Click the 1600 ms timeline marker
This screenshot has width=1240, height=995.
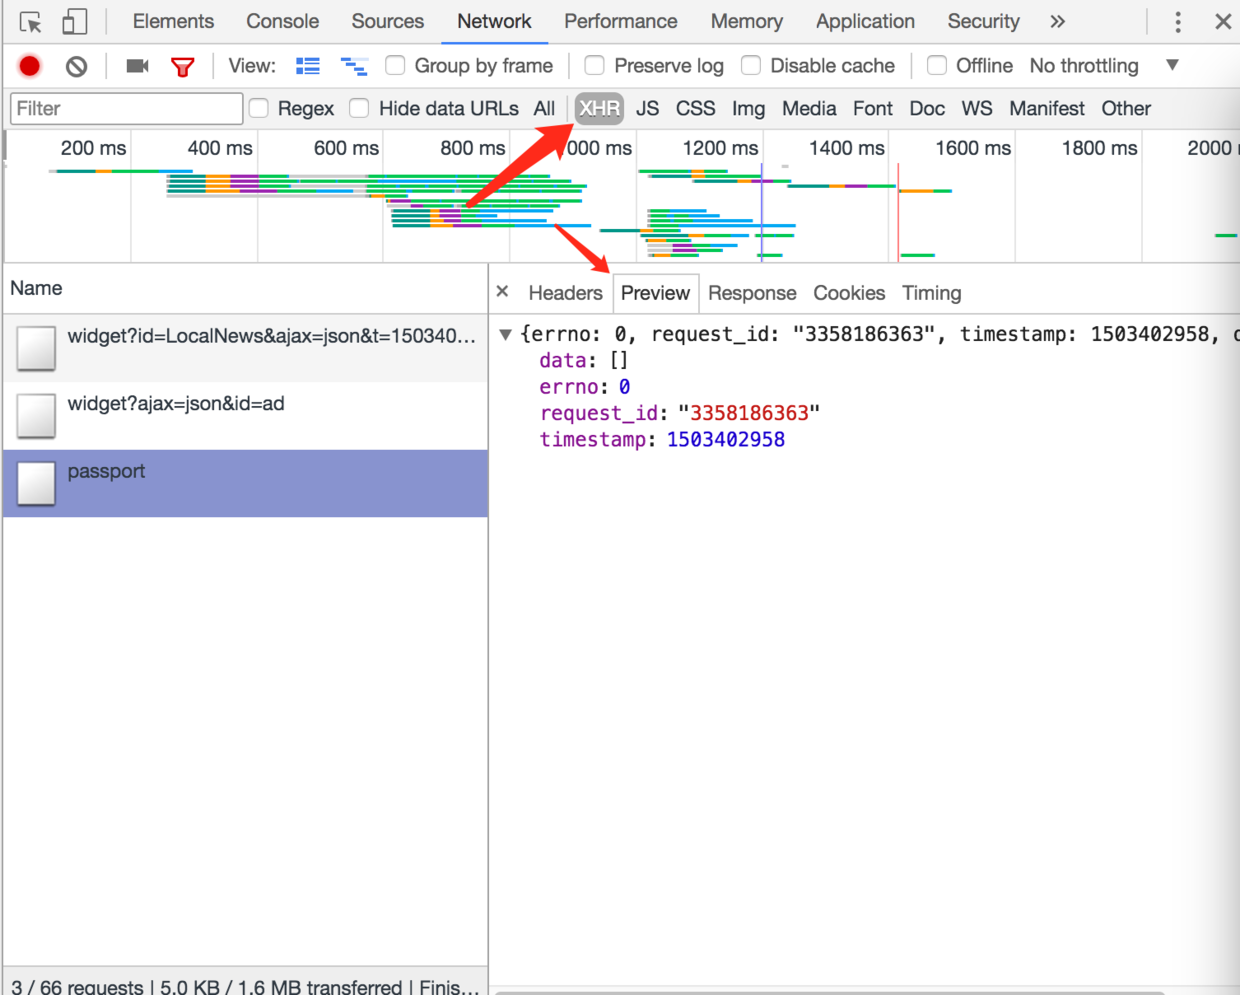973,148
